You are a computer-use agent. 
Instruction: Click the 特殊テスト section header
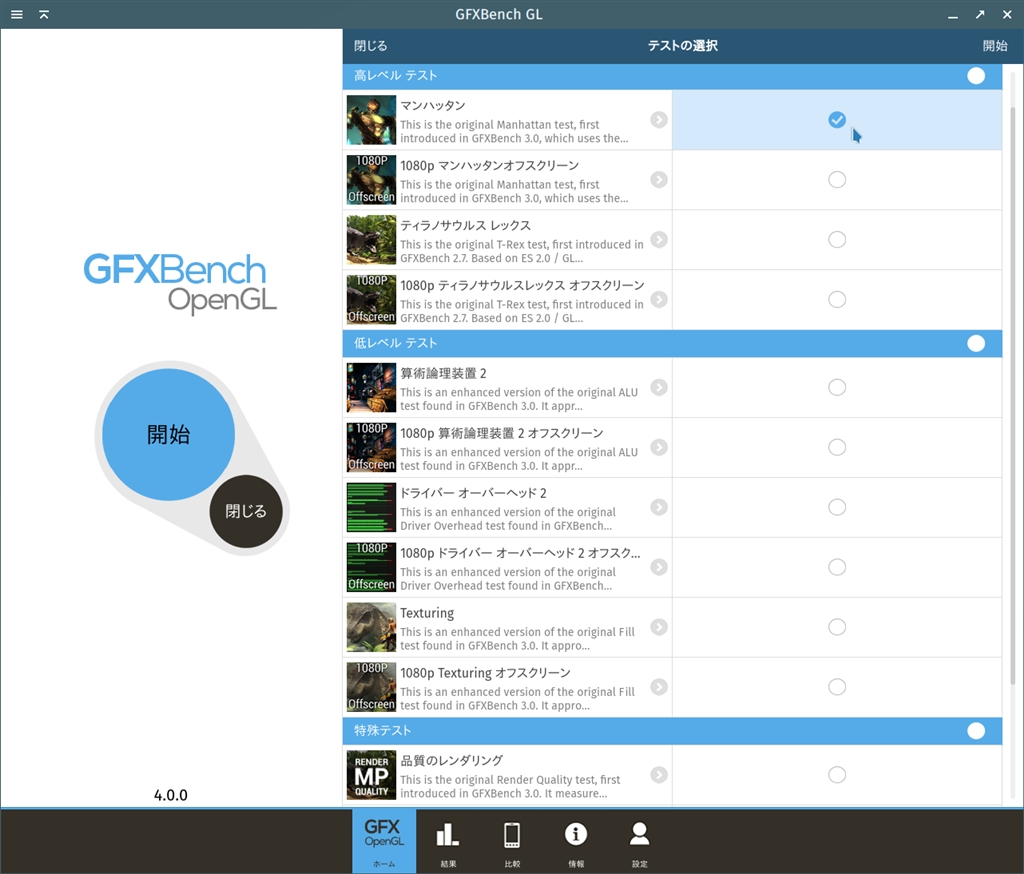(672, 731)
